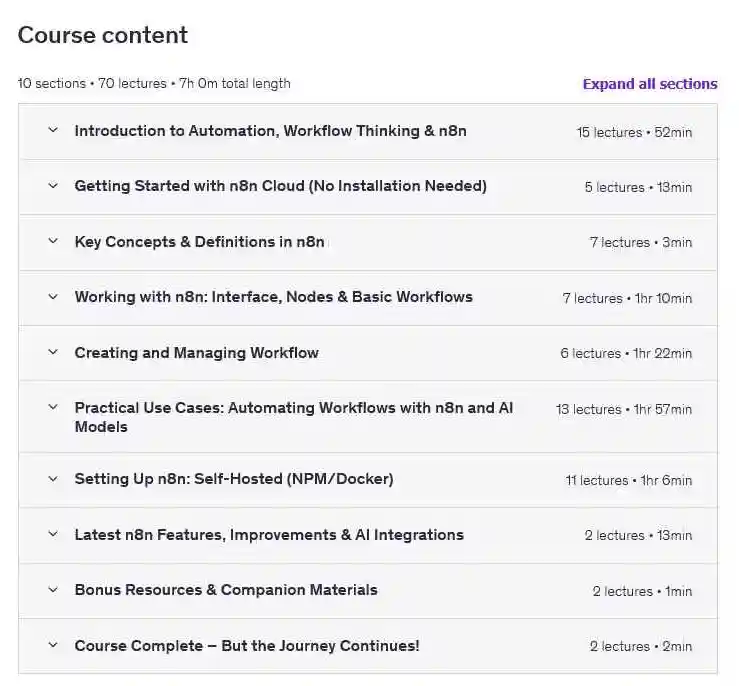The height and width of the screenshot is (686, 739).
Task: Expand the Introduction to Automation section chevron
Action: point(53,130)
